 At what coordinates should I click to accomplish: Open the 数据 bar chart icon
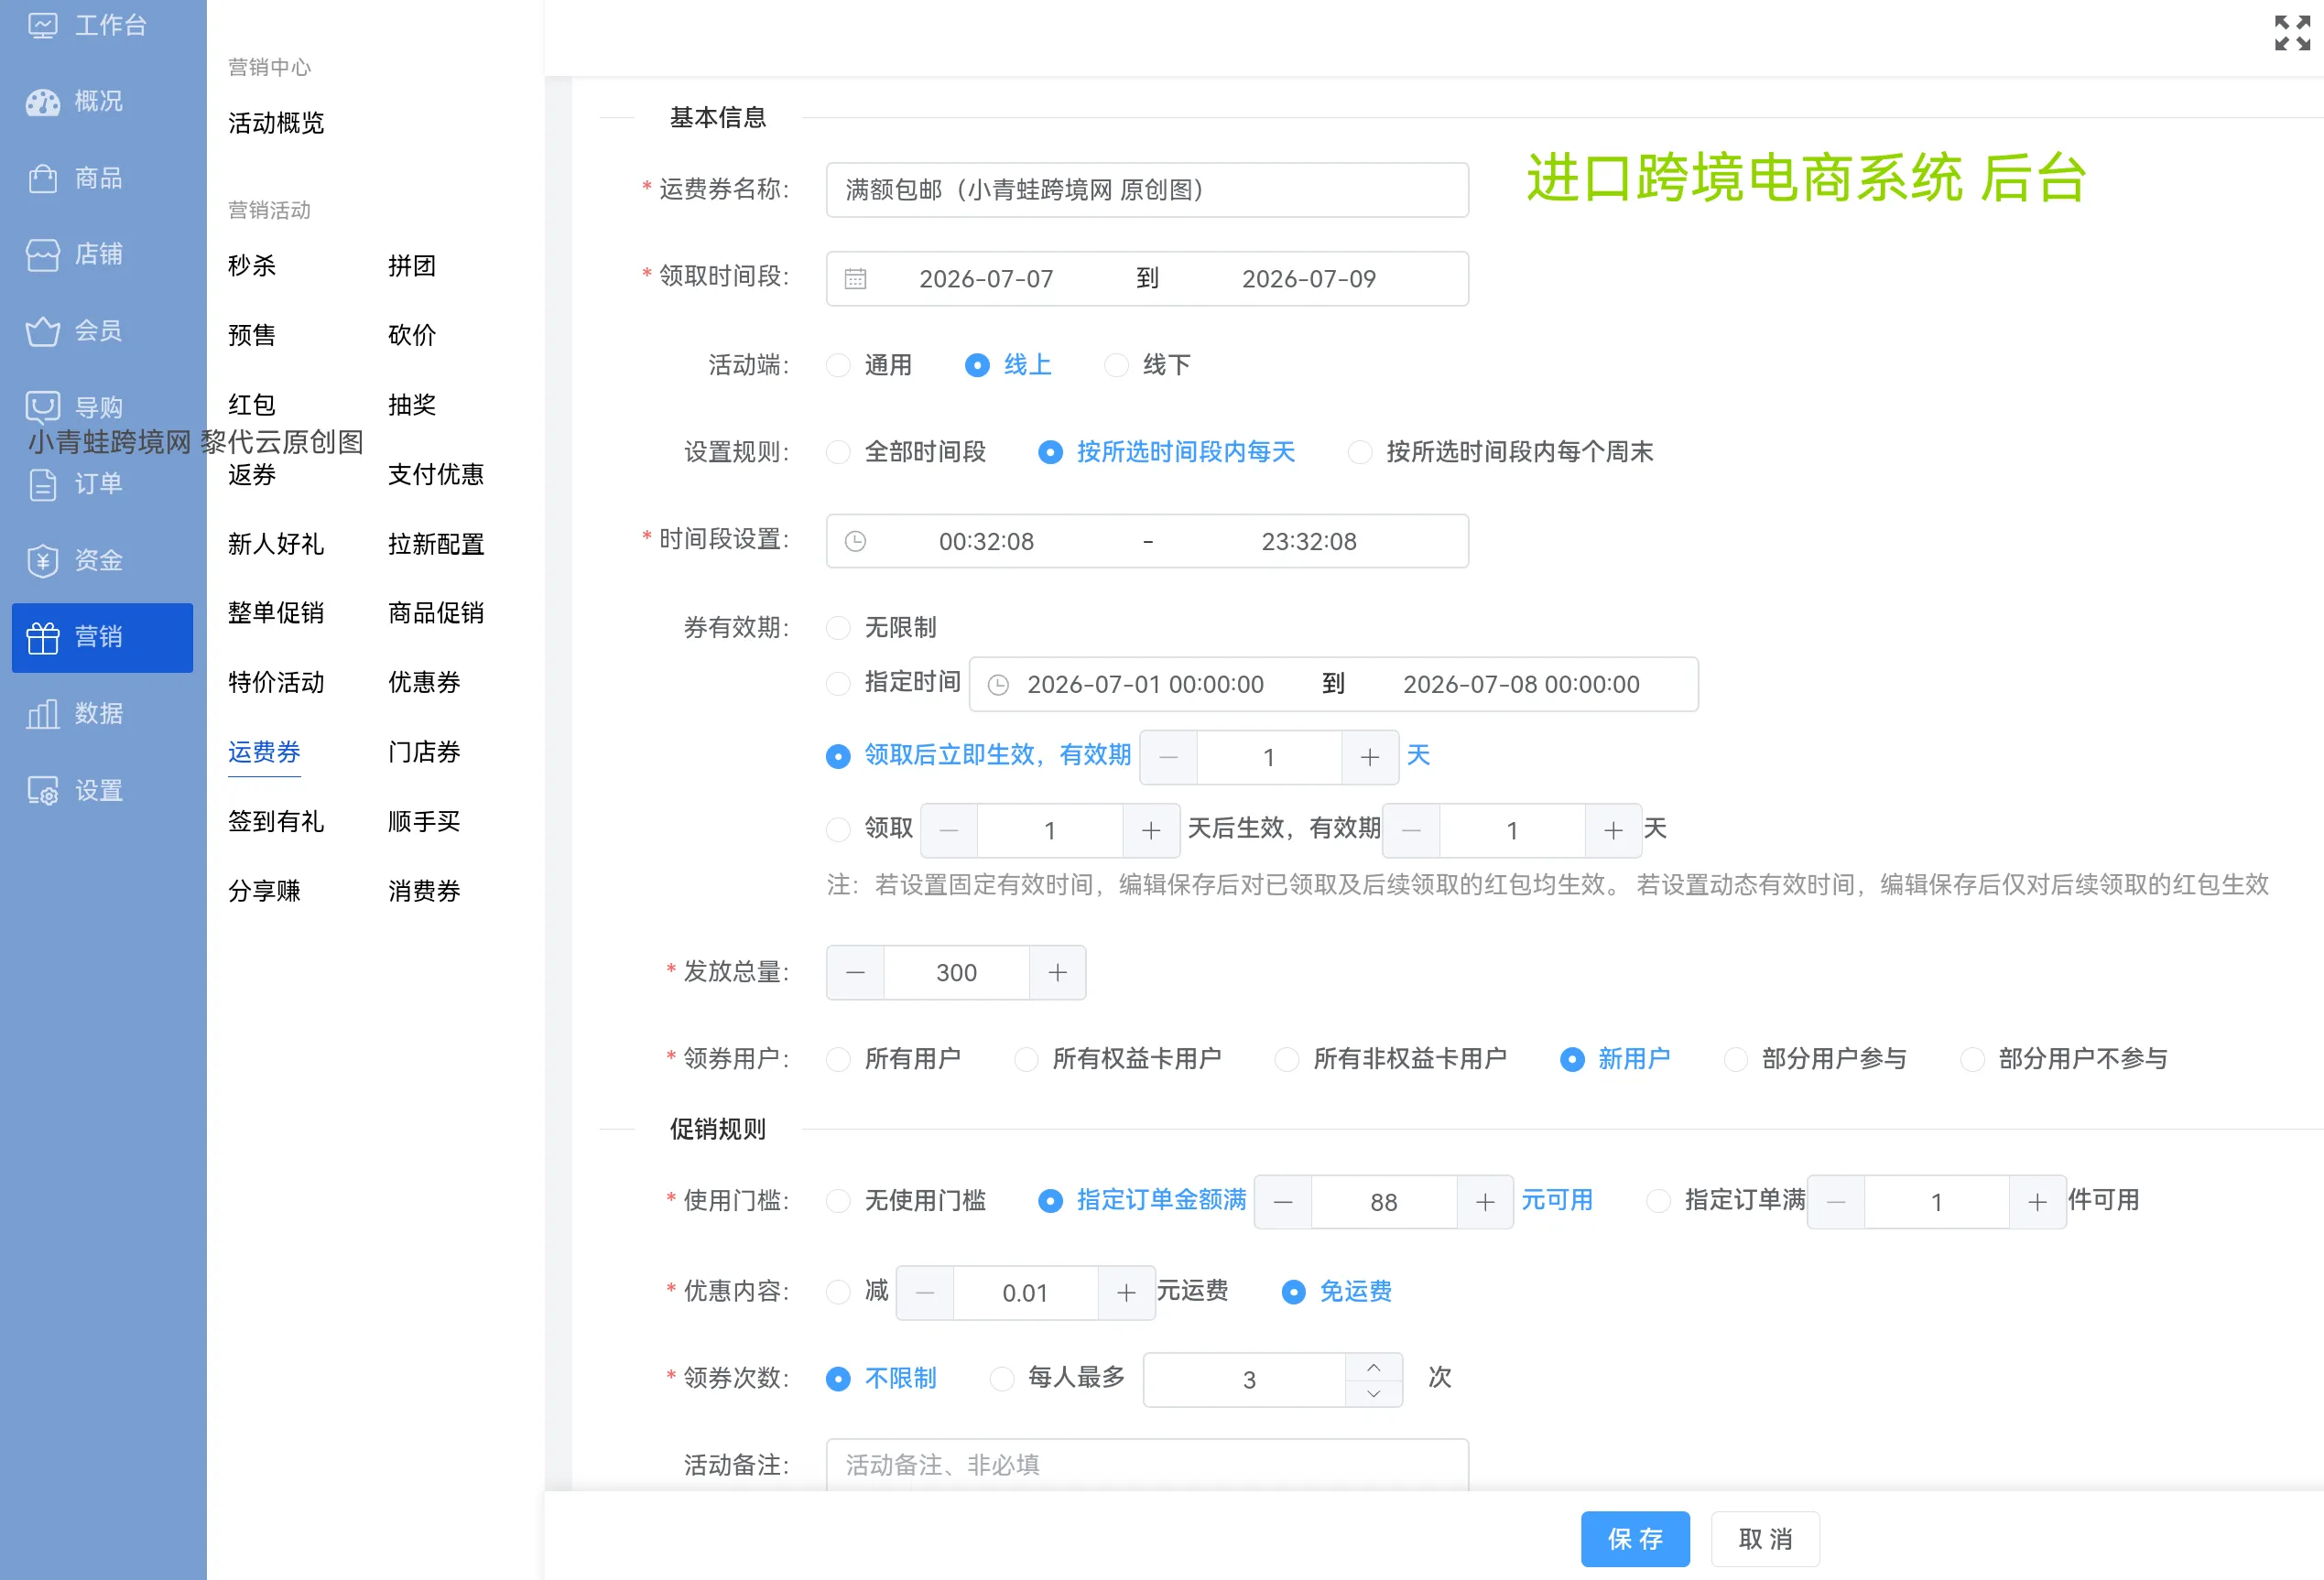coord(42,714)
